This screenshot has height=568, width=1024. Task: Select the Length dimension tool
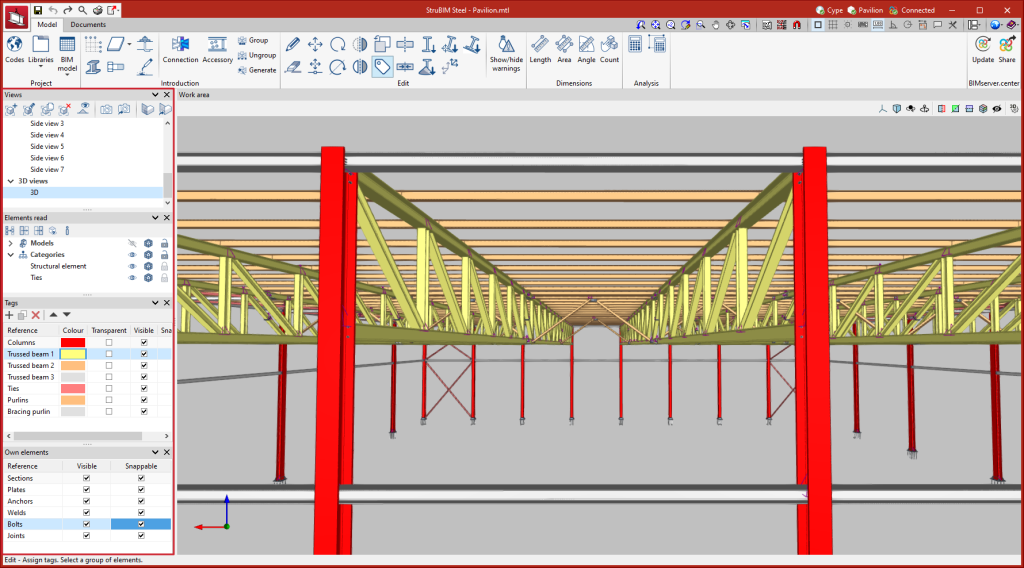[540, 46]
